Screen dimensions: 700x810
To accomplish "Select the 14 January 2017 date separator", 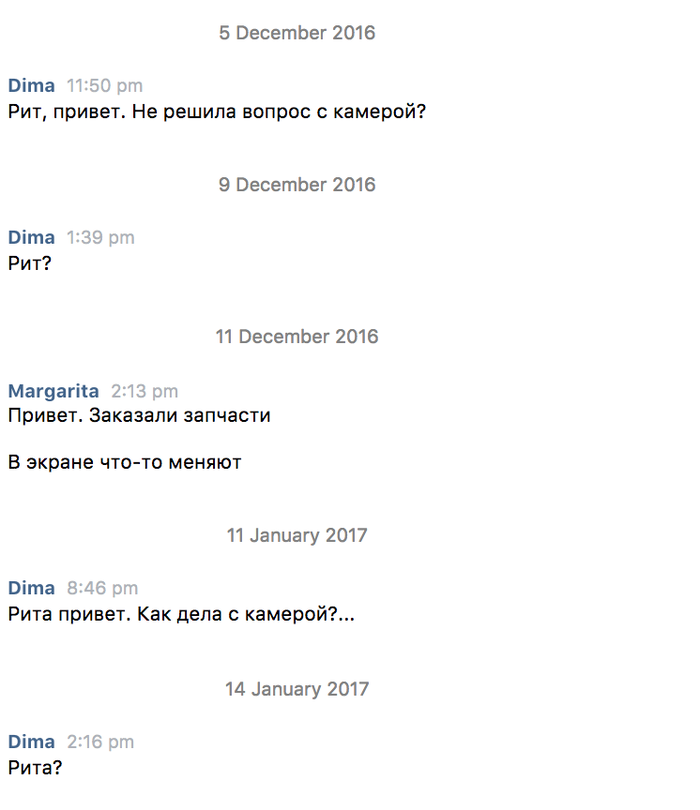I will click(297, 689).
